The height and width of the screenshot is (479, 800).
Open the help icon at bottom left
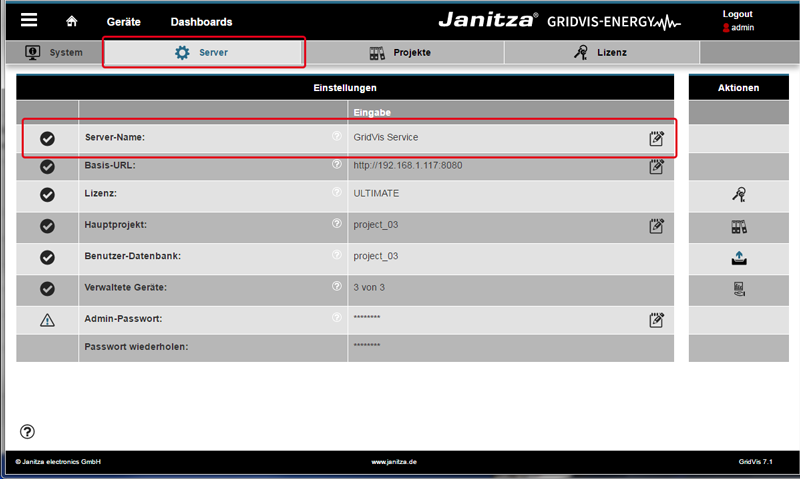[x=28, y=432]
